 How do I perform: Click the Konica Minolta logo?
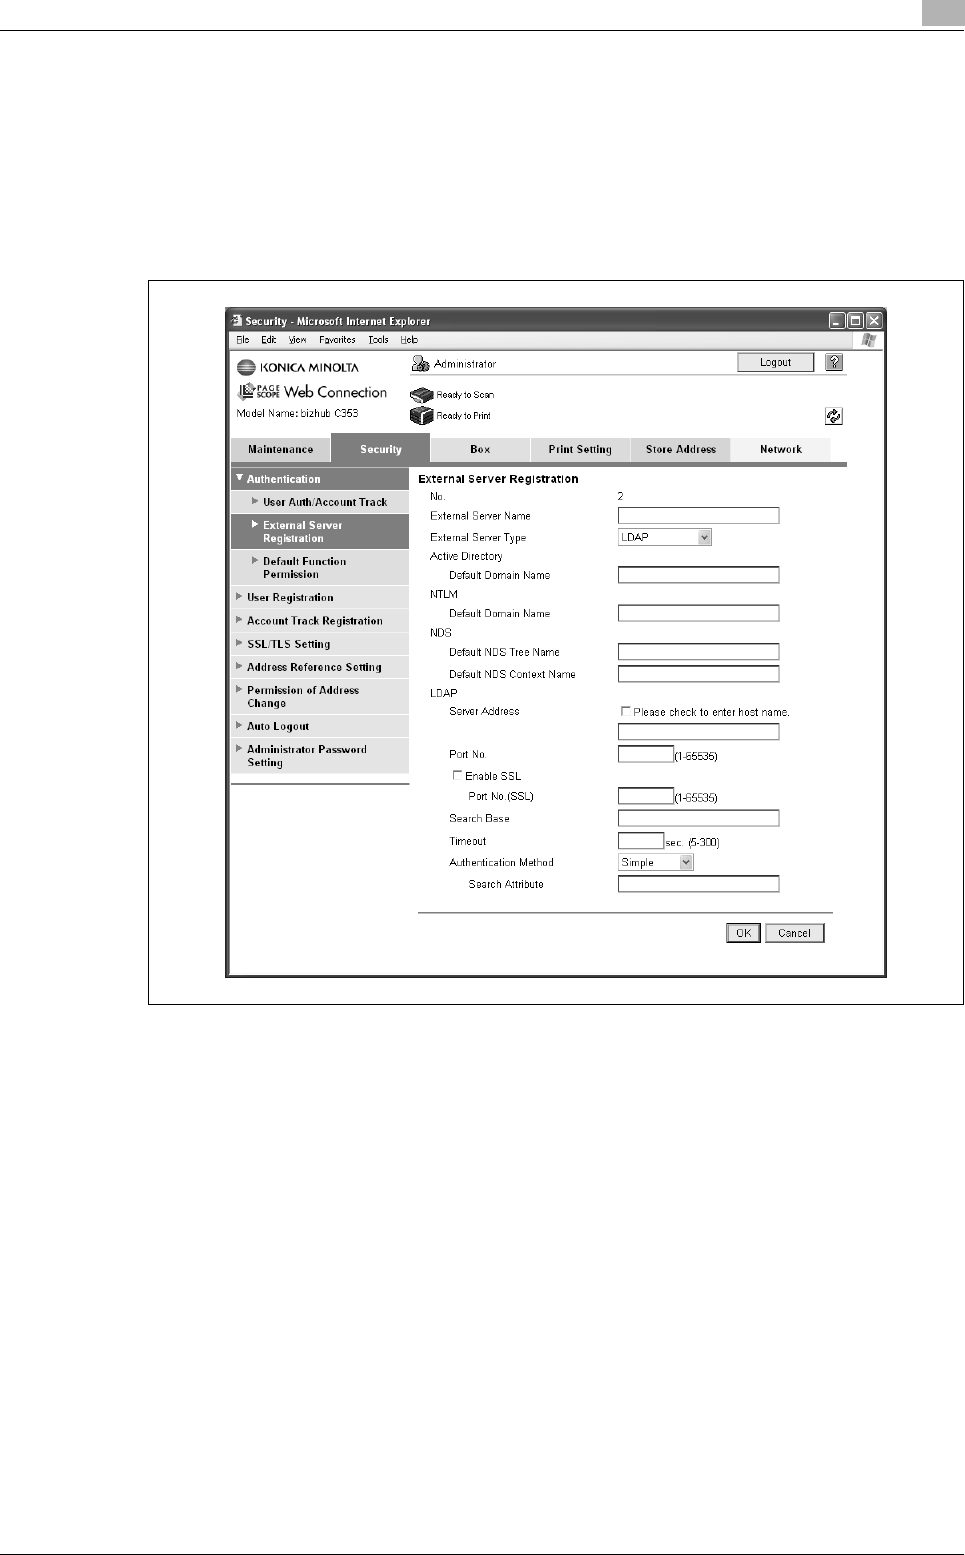(x=298, y=367)
